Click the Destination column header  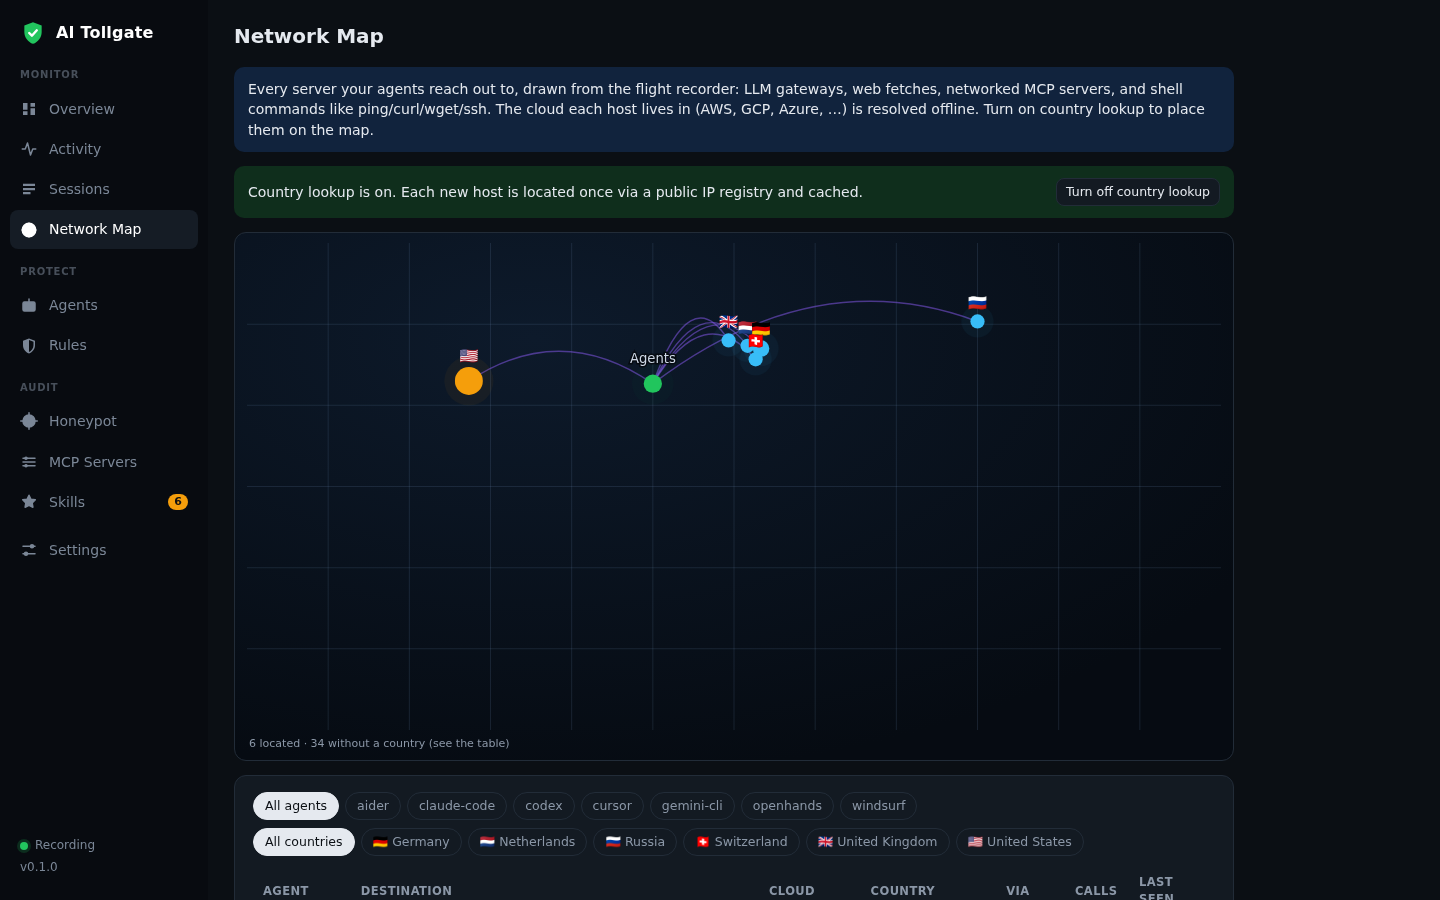click(x=406, y=891)
